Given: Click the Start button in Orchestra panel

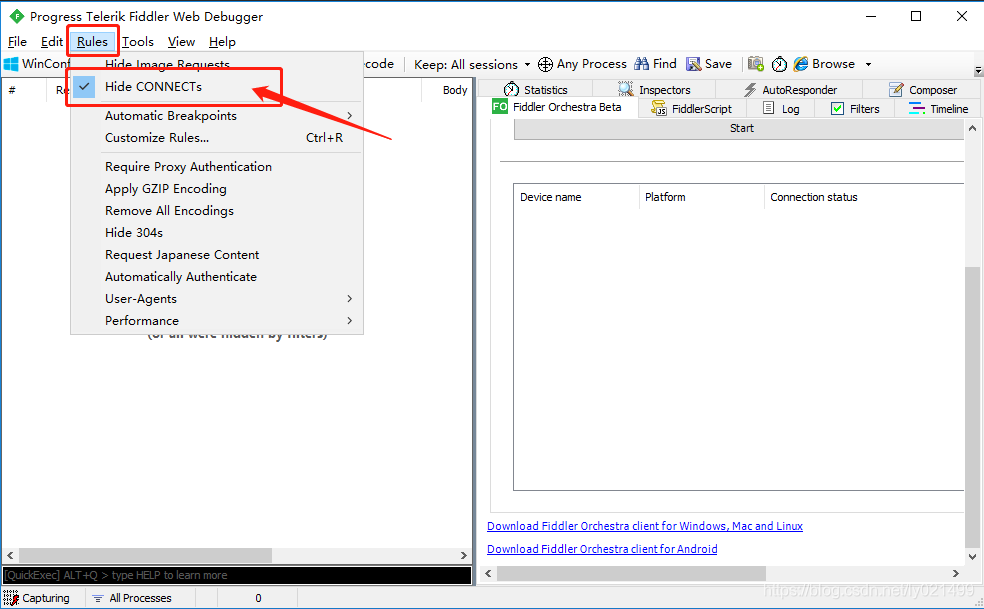Looking at the screenshot, I should click(x=739, y=128).
